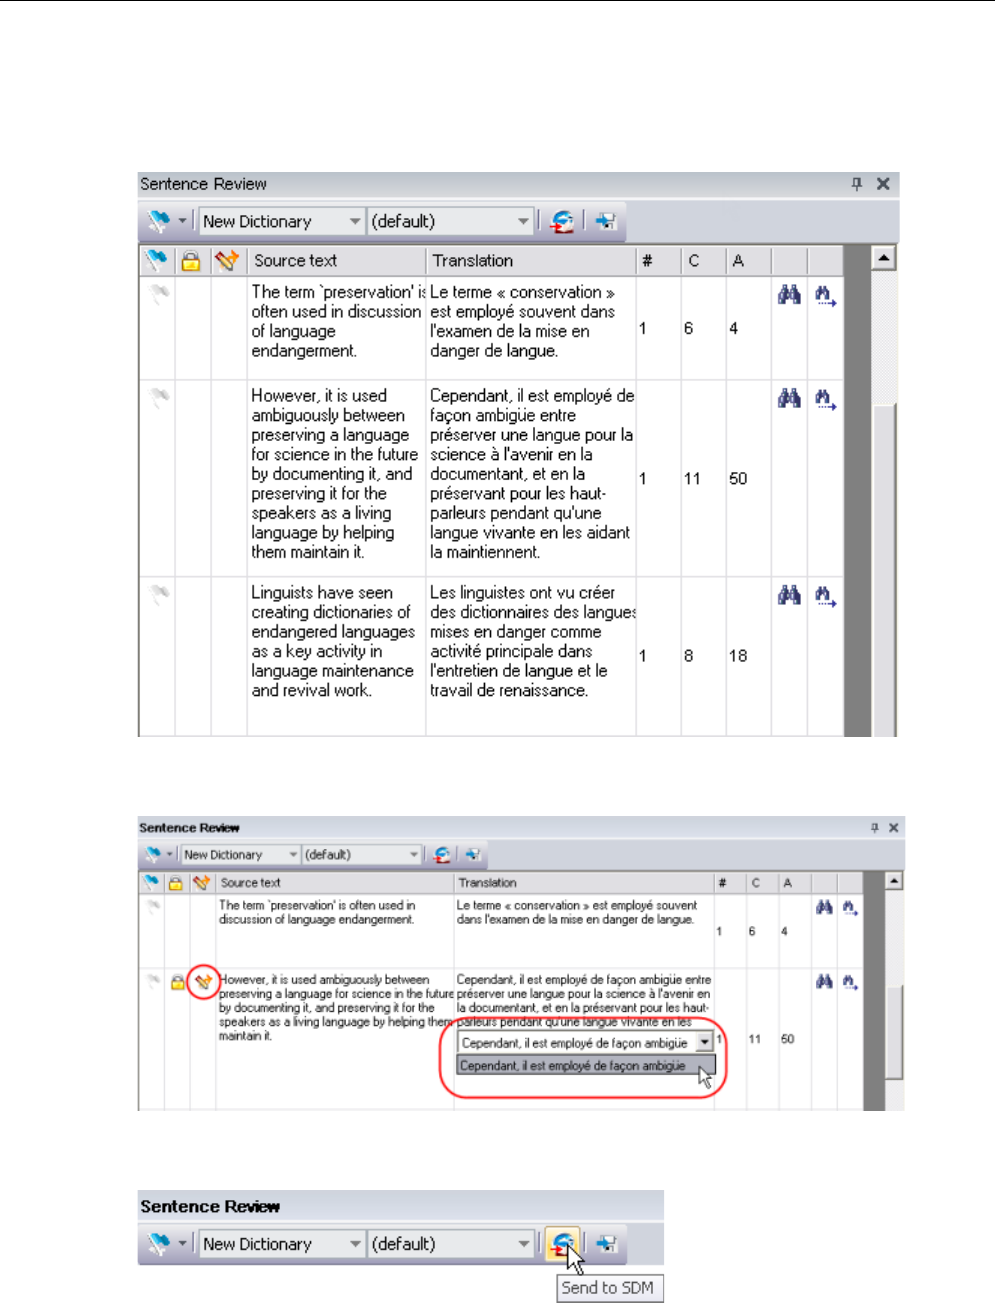Close the second Sentence Review panel
Image resolution: width=995 pixels, height=1303 pixels.
point(894,828)
